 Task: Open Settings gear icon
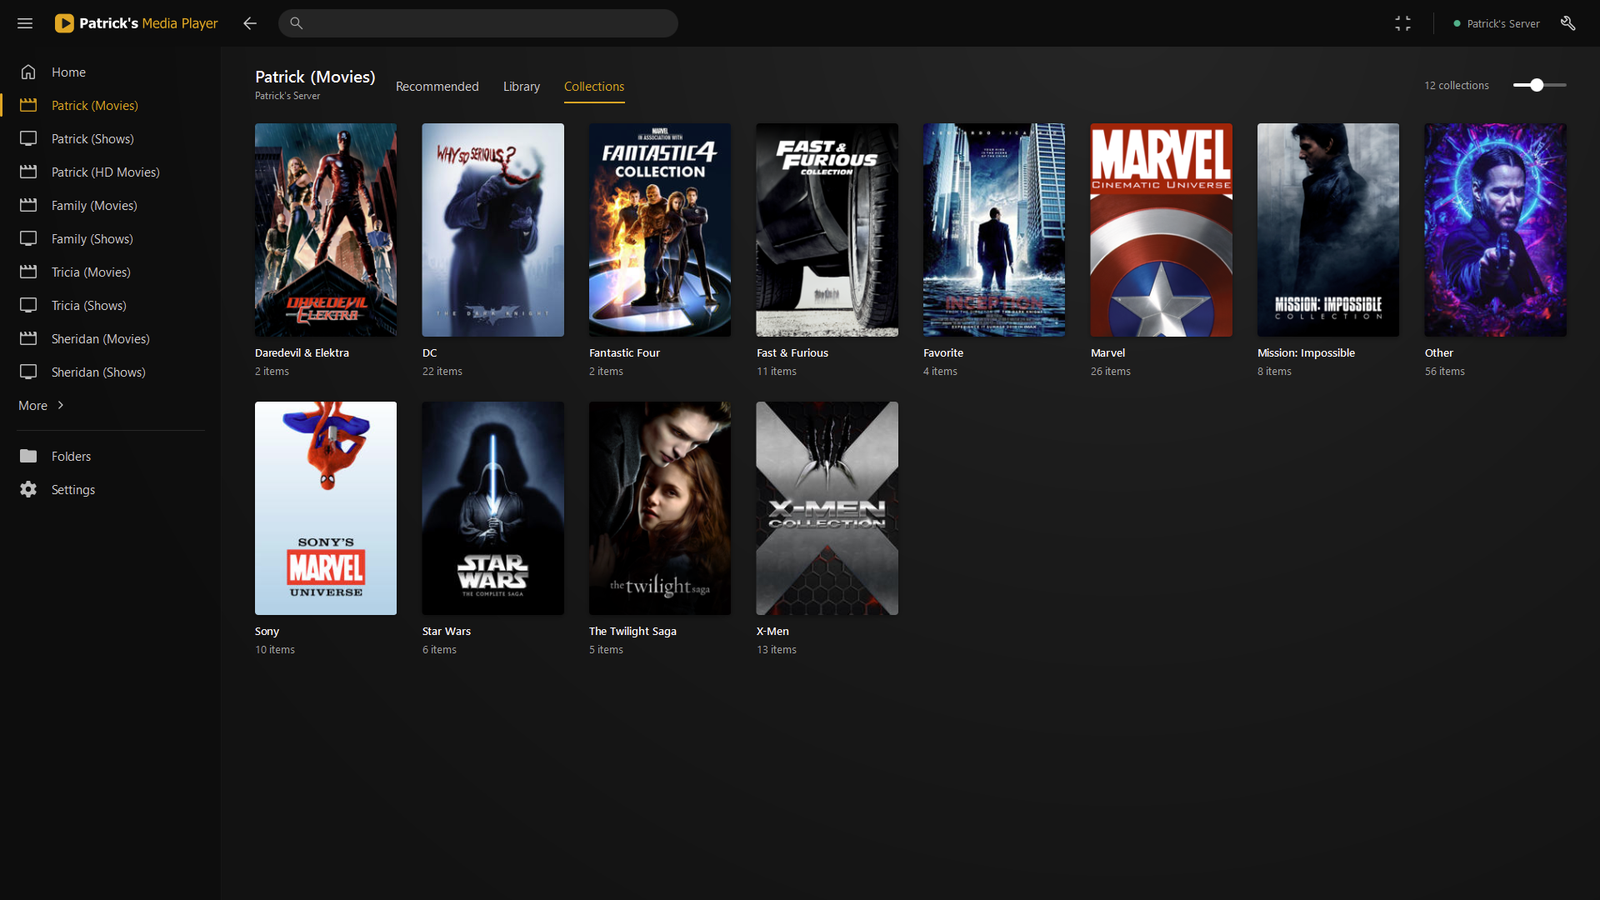(x=28, y=489)
